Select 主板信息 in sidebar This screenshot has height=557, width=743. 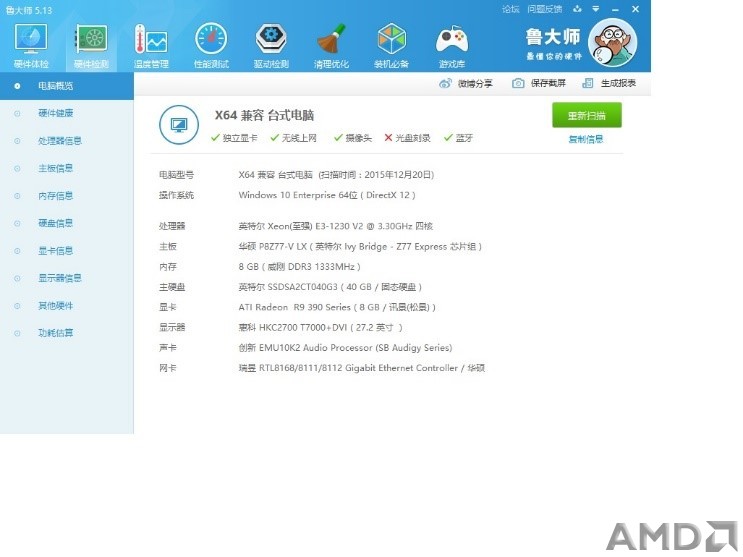(x=67, y=168)
